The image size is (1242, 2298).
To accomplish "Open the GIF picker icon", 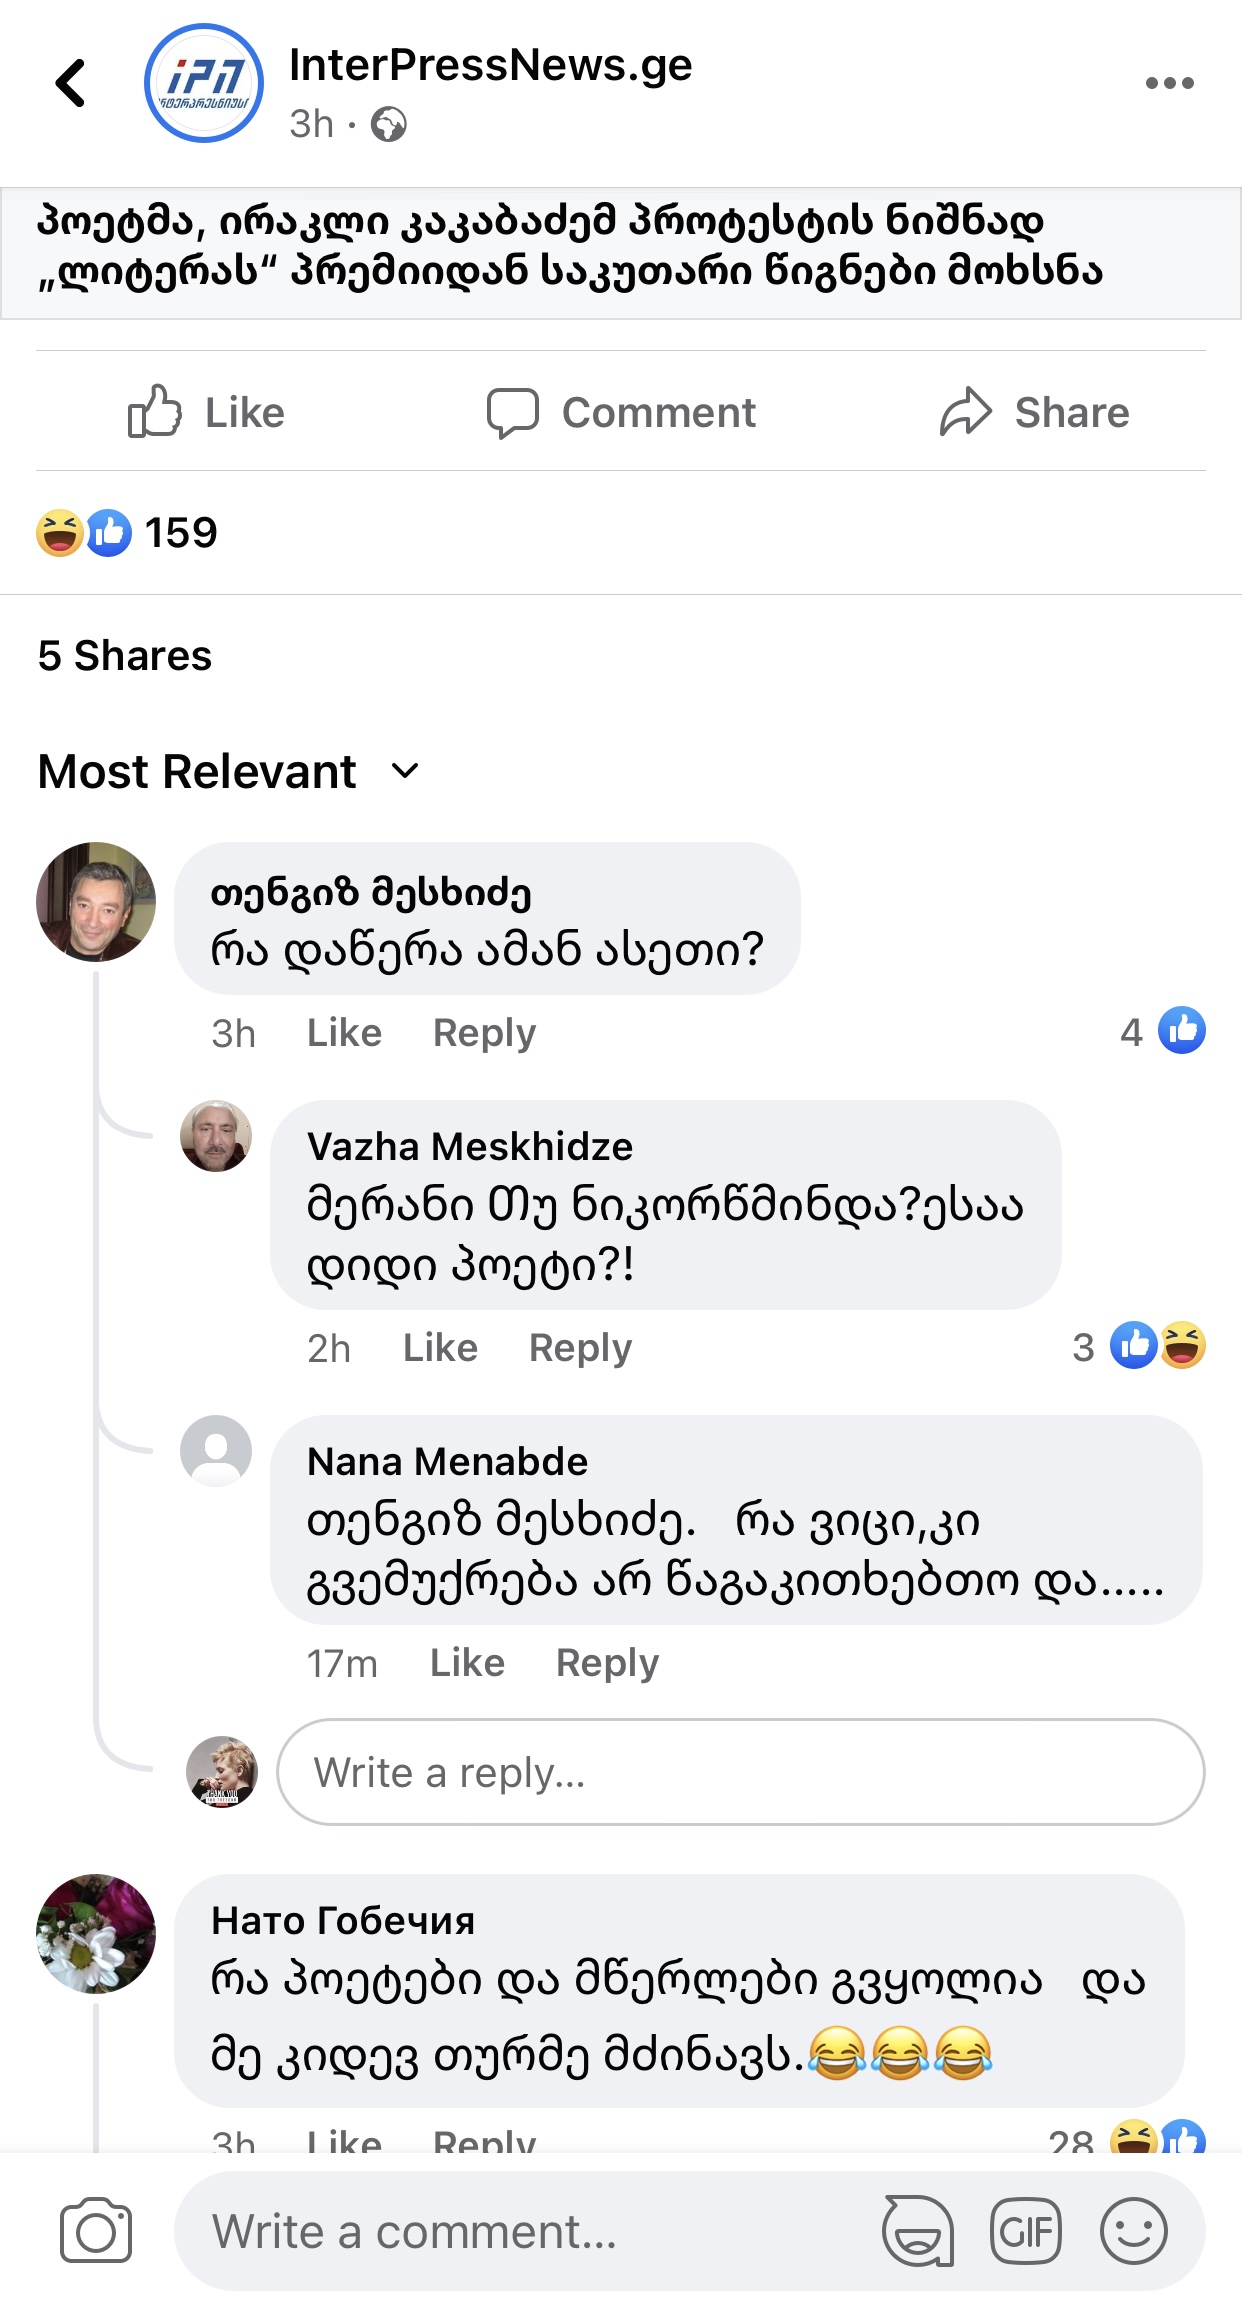I will click(1025, 2231).
